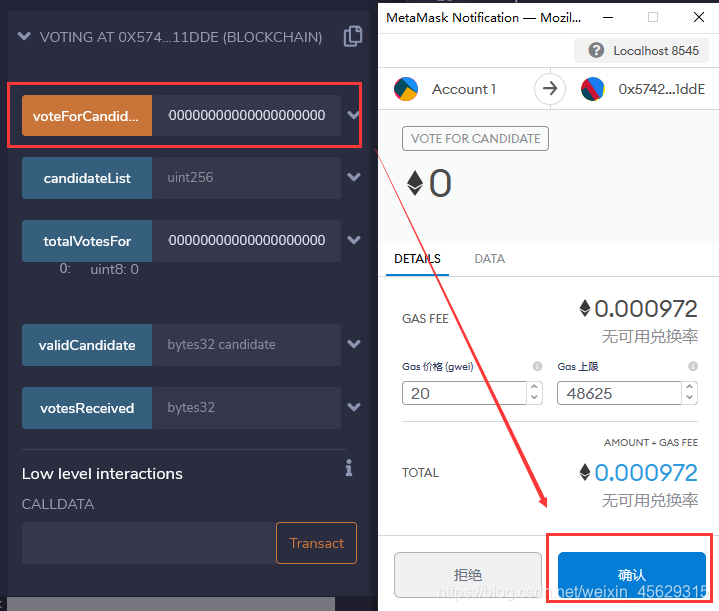Open the Gas limit info icon

(x=693, y=366)
